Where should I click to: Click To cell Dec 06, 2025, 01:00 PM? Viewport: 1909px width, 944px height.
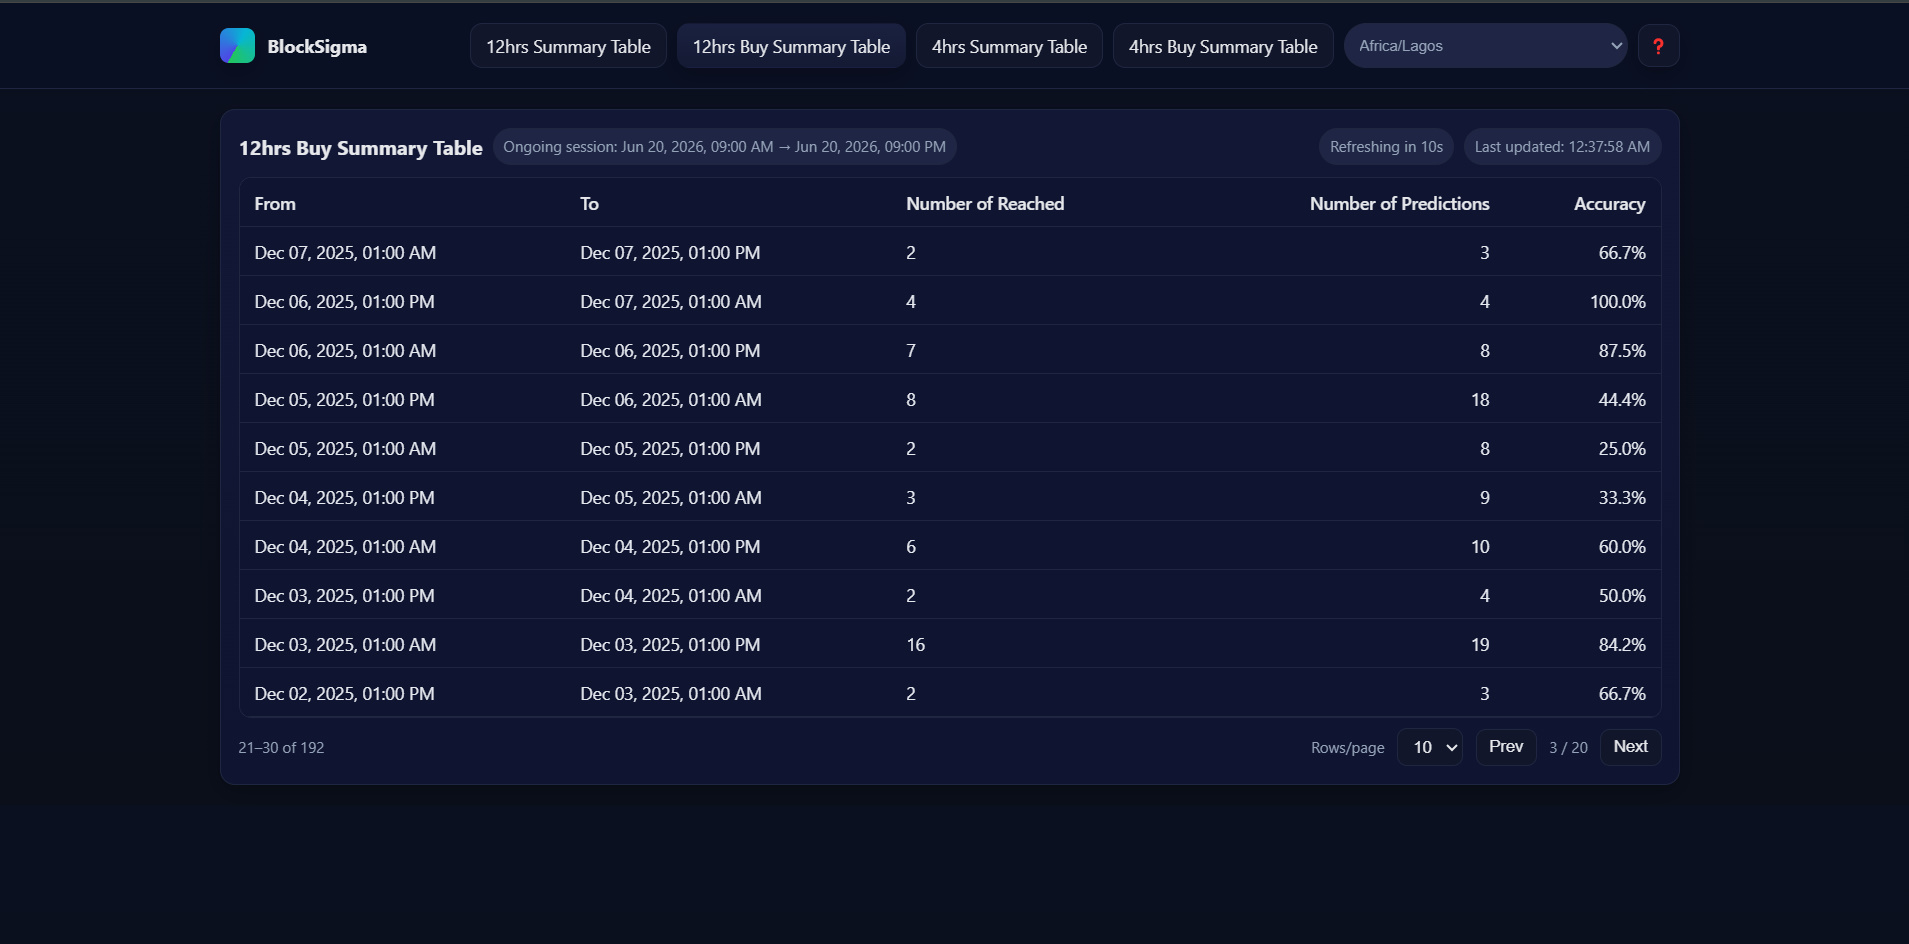pos(670,351)
